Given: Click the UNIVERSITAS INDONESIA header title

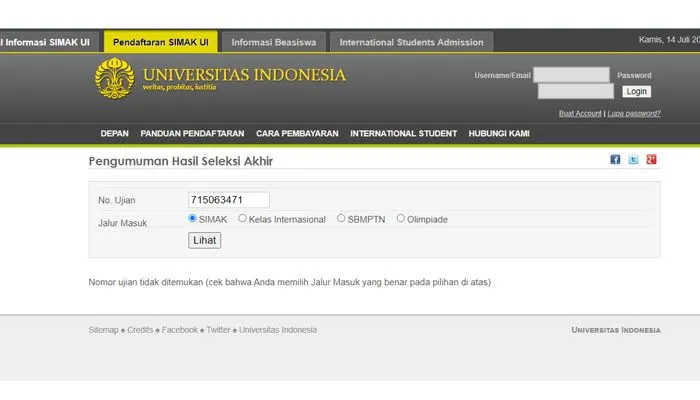Looking at the screenshot, I should (x=244, y=75).
